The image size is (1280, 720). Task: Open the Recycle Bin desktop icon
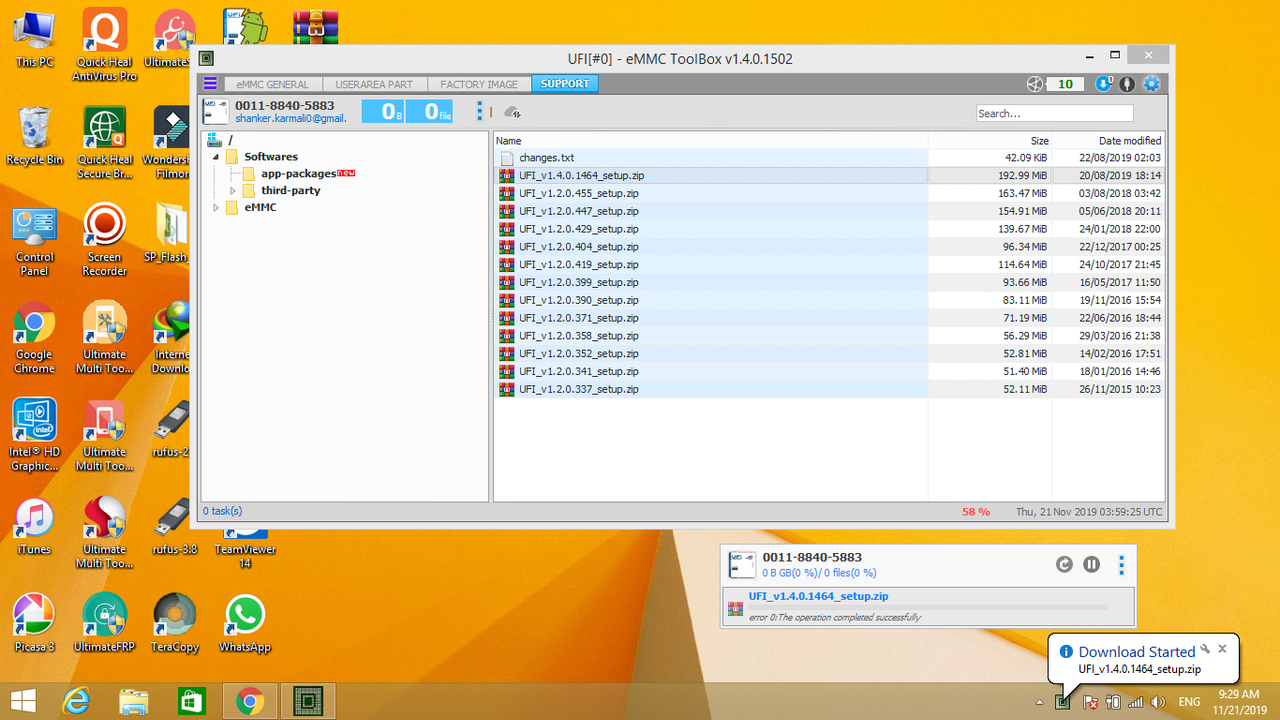(x=34, y=136)
